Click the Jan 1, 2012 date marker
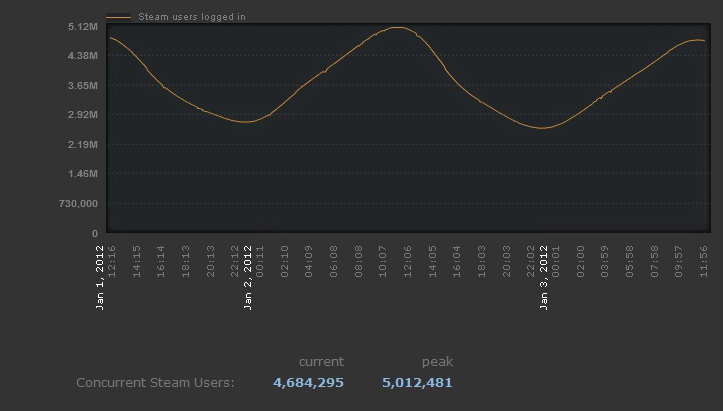 click(100, 277)
